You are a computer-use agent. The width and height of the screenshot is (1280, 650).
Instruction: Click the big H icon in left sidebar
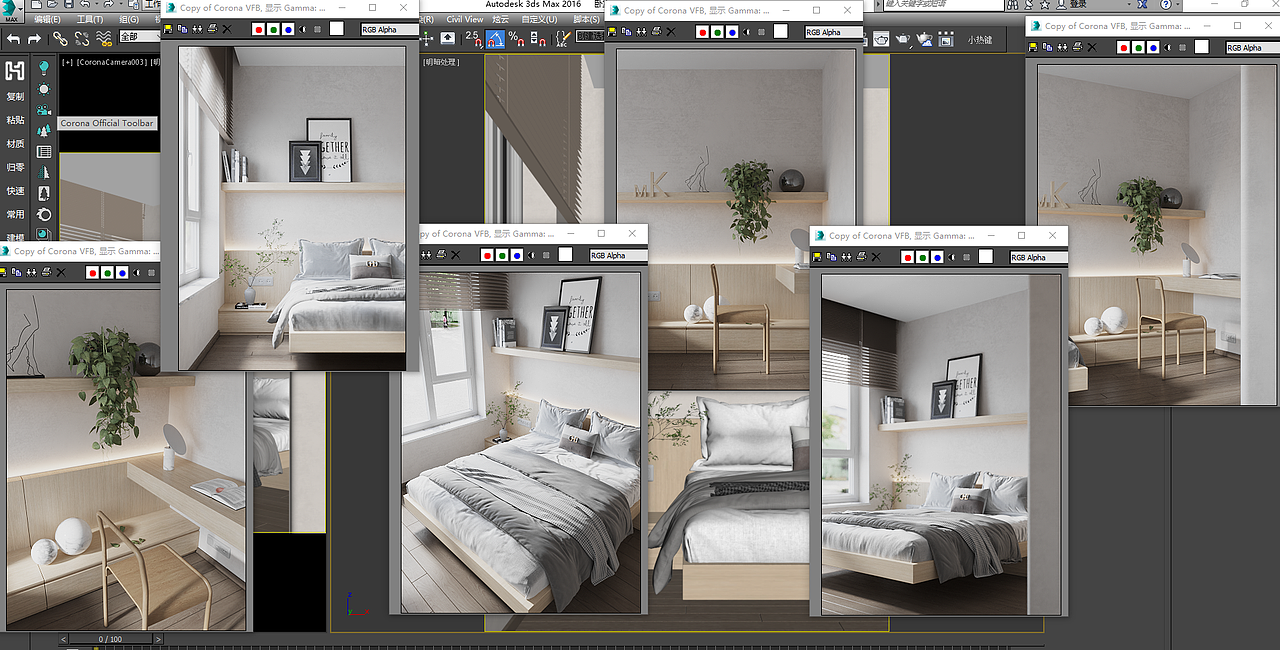click(15, 71)
